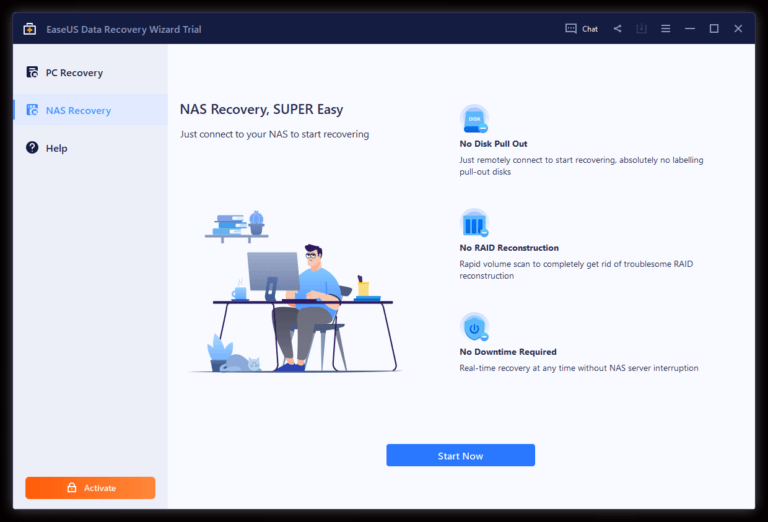Click the lock icon on Activate
The height and width of the screenshot is (522, 768).
pyautogui.click(x=72, y=487)
